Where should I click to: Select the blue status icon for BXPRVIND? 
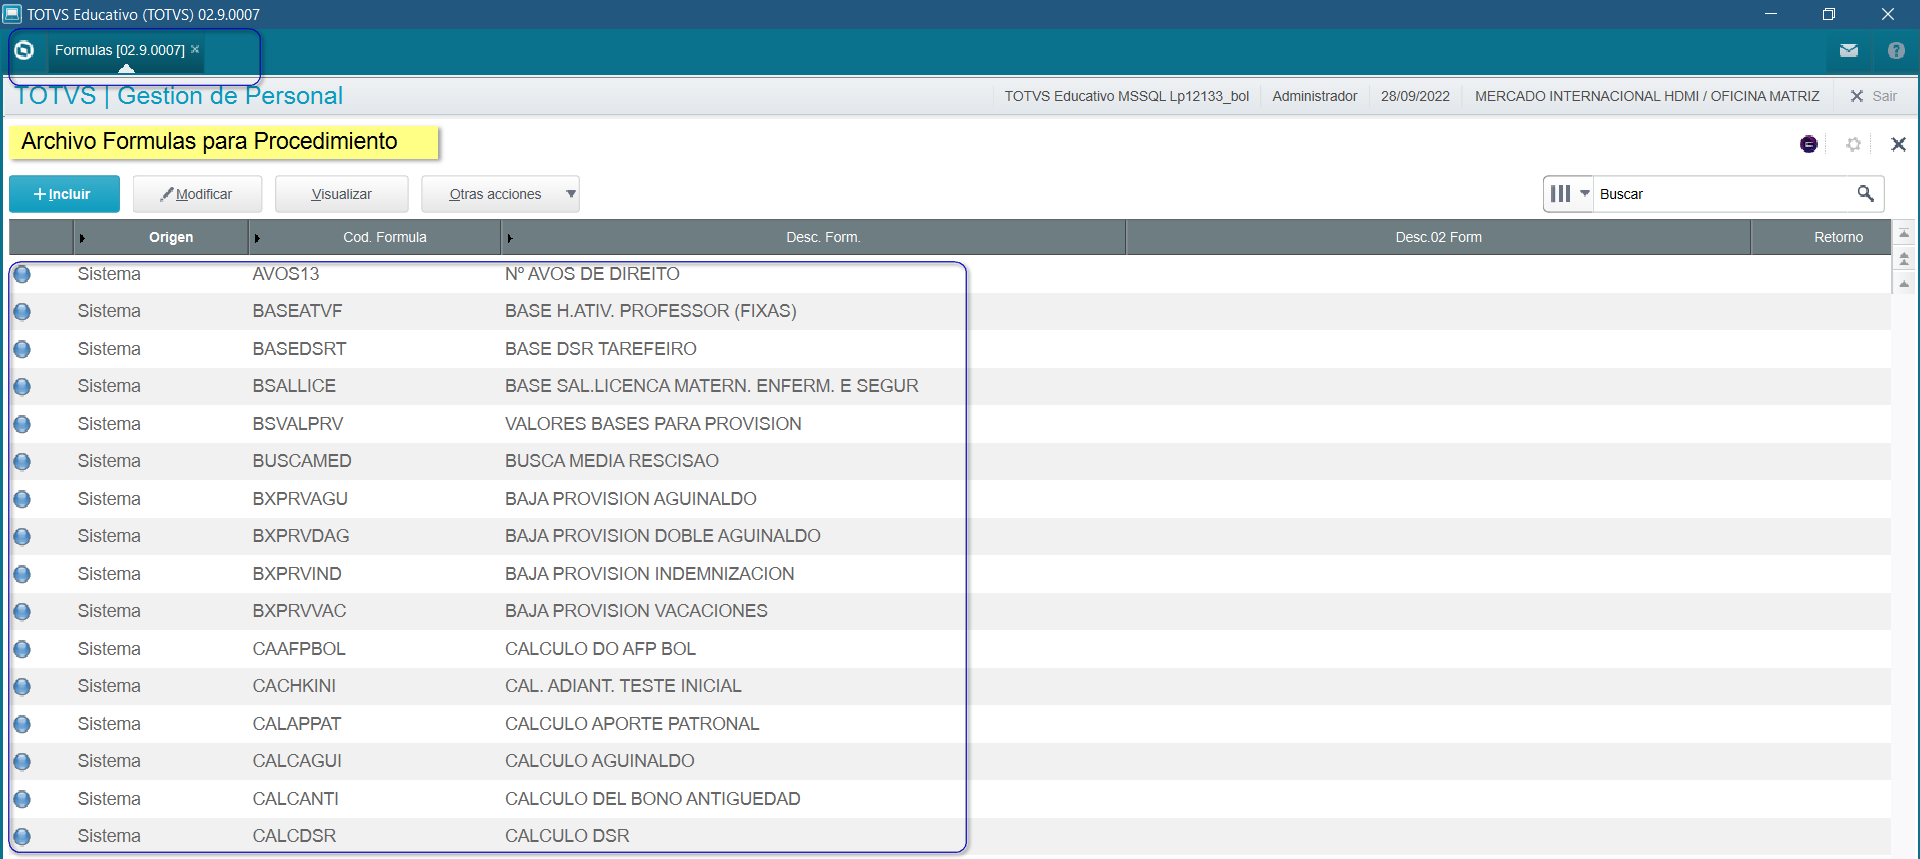(x=22, y=574)
